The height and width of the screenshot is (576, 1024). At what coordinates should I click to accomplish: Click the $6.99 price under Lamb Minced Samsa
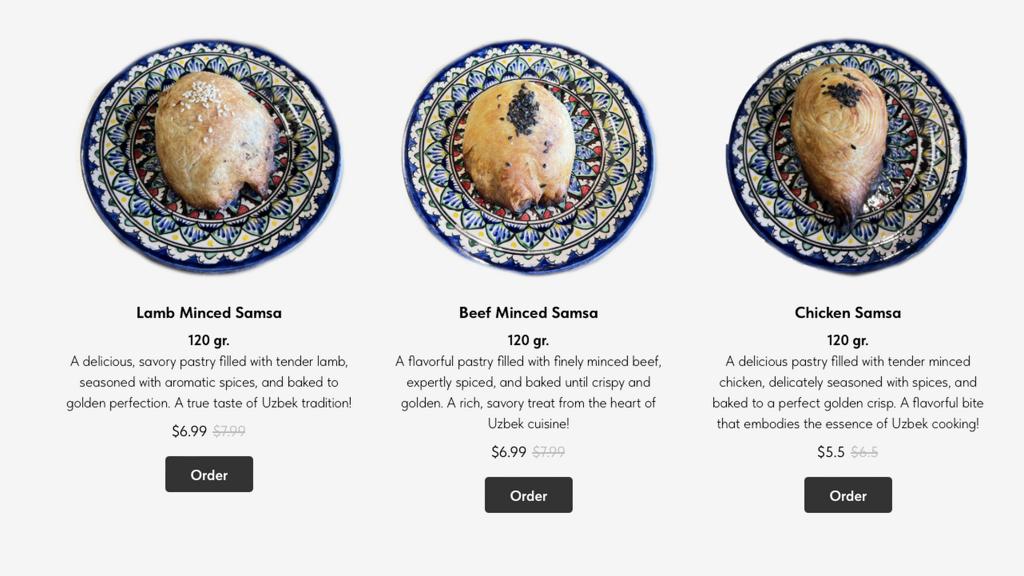coord(189,431)
